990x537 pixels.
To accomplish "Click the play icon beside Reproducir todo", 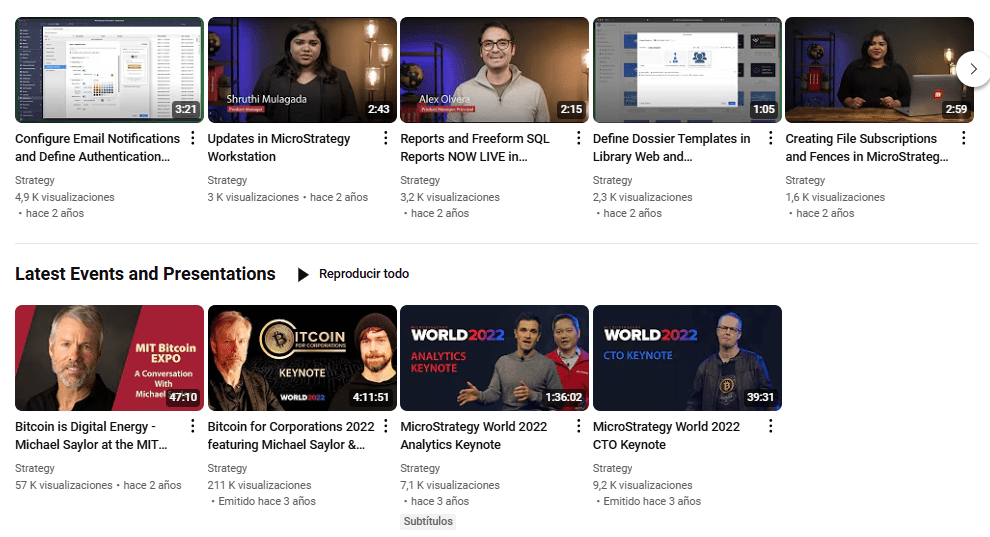I will [303, 274].
